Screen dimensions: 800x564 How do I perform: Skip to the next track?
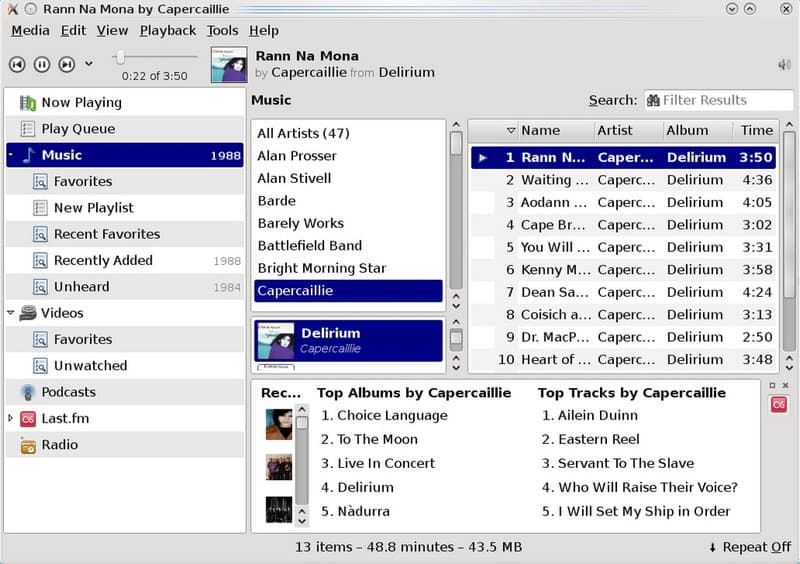(67, 64)
